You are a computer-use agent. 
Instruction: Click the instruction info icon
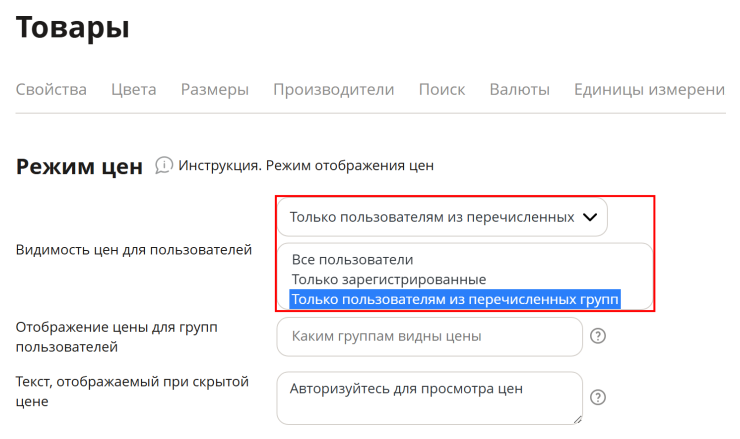click(164, 165)
